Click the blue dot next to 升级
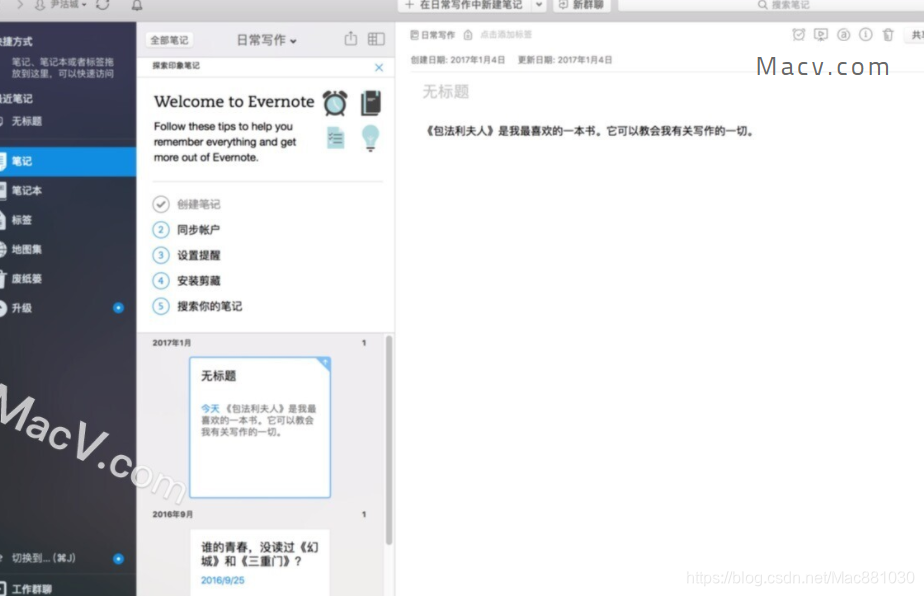The width and height of the screenshot is (924, 596). pyautogui.click(x=118, y=308)
